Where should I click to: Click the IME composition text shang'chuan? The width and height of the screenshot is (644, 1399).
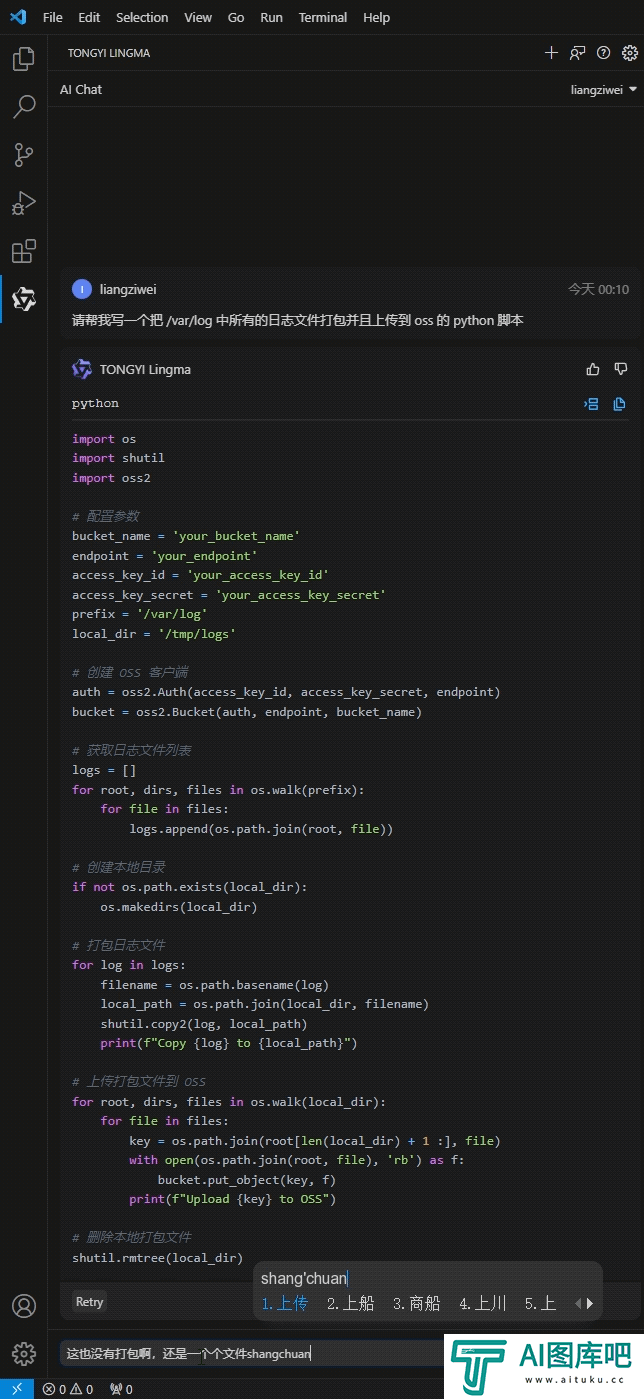point(304,1278)
